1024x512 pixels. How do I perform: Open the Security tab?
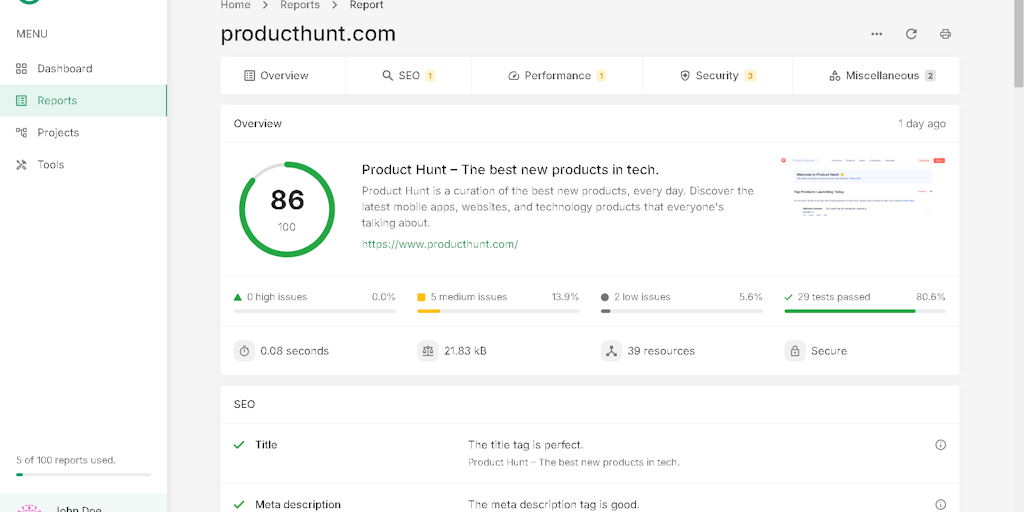tap(717, 76)
